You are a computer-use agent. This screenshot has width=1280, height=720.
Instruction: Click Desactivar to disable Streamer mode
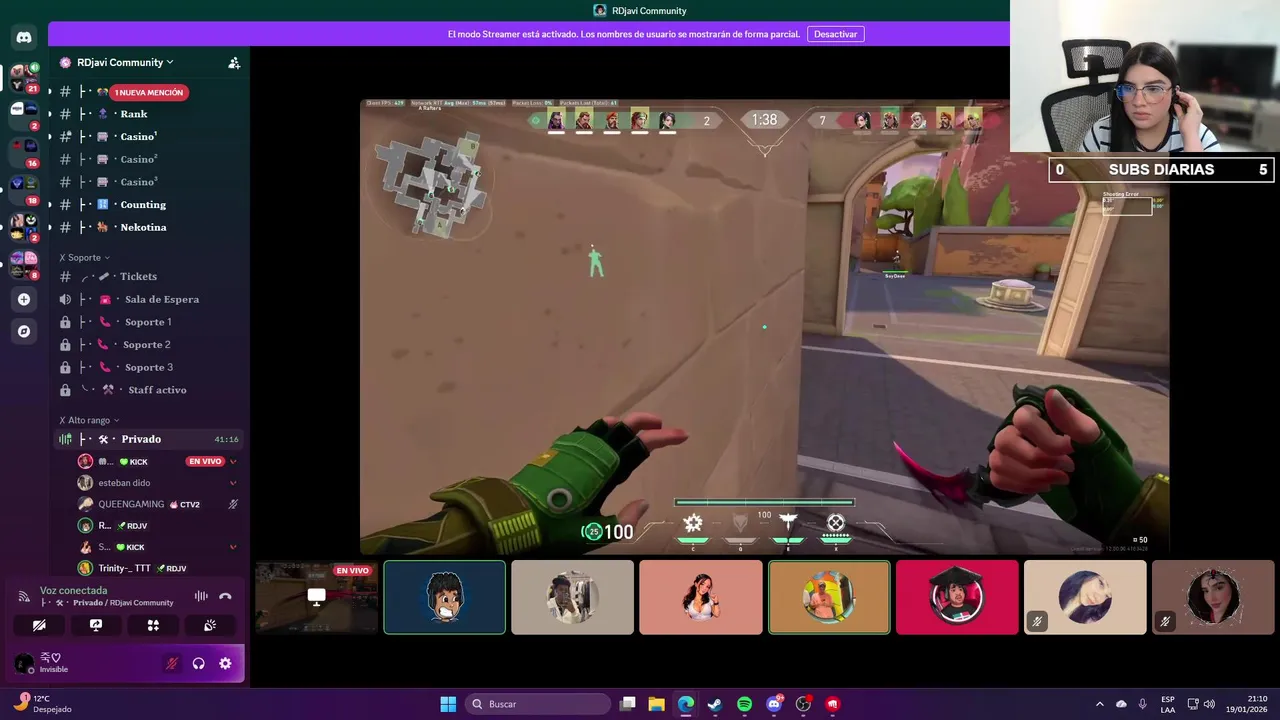[x=835, y=34]
